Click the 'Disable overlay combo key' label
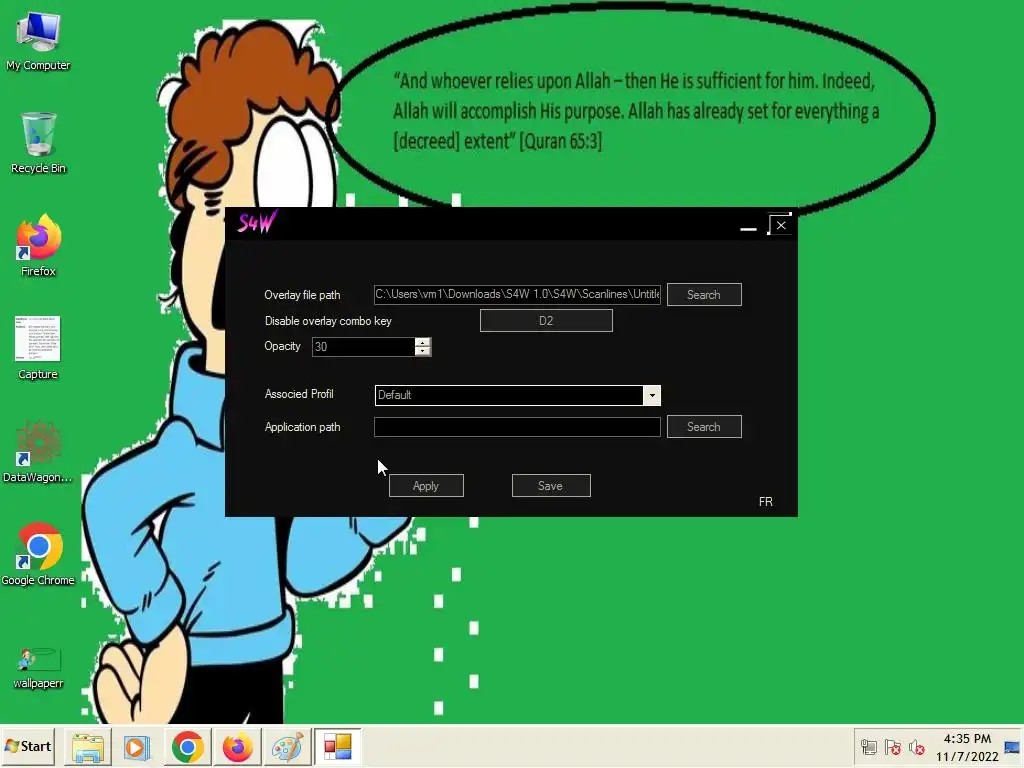This screenshot has height=768, width=1024. point(328,321)
